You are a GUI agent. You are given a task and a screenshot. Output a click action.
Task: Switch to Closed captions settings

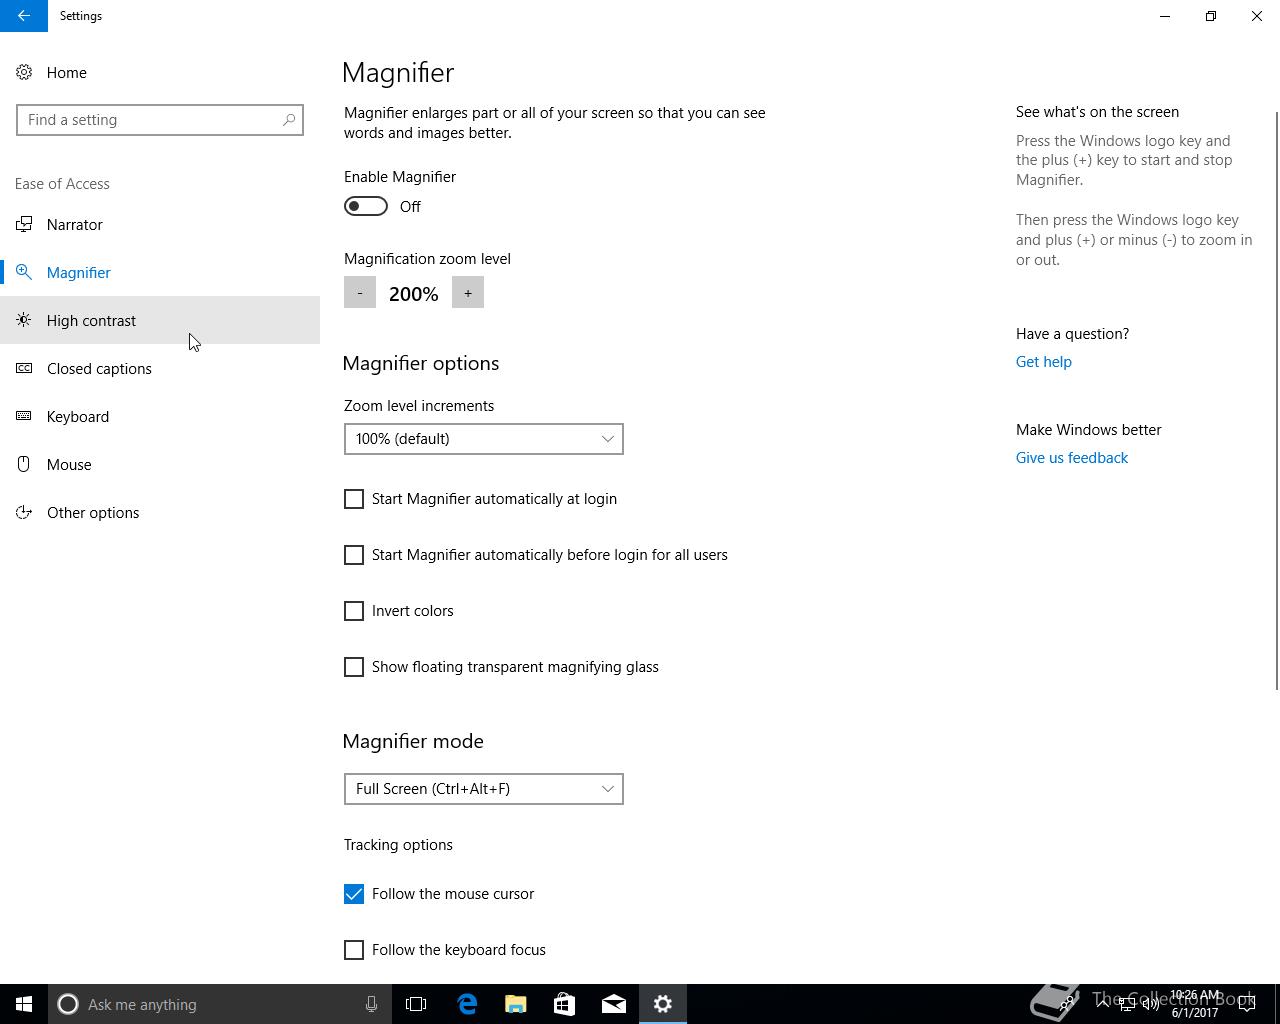(x=160, y=369)
